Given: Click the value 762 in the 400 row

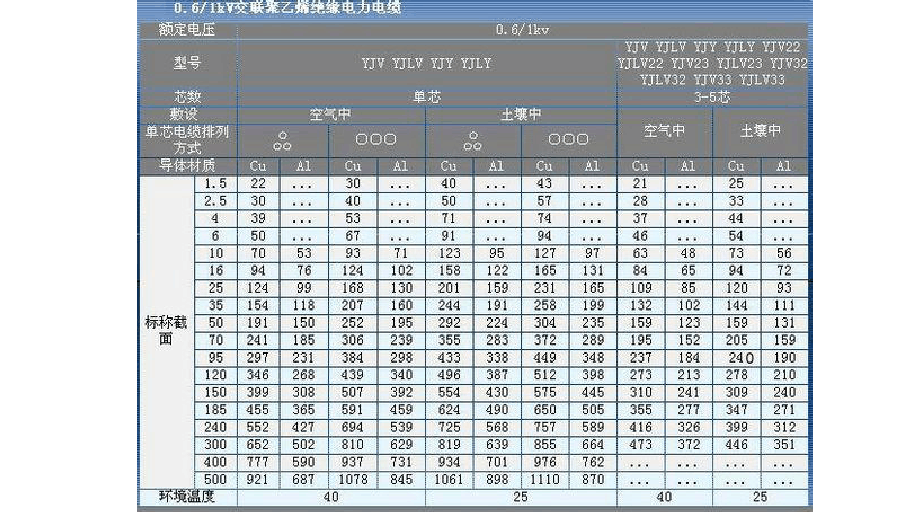Looking at the screenshot, I should (592, 462).
